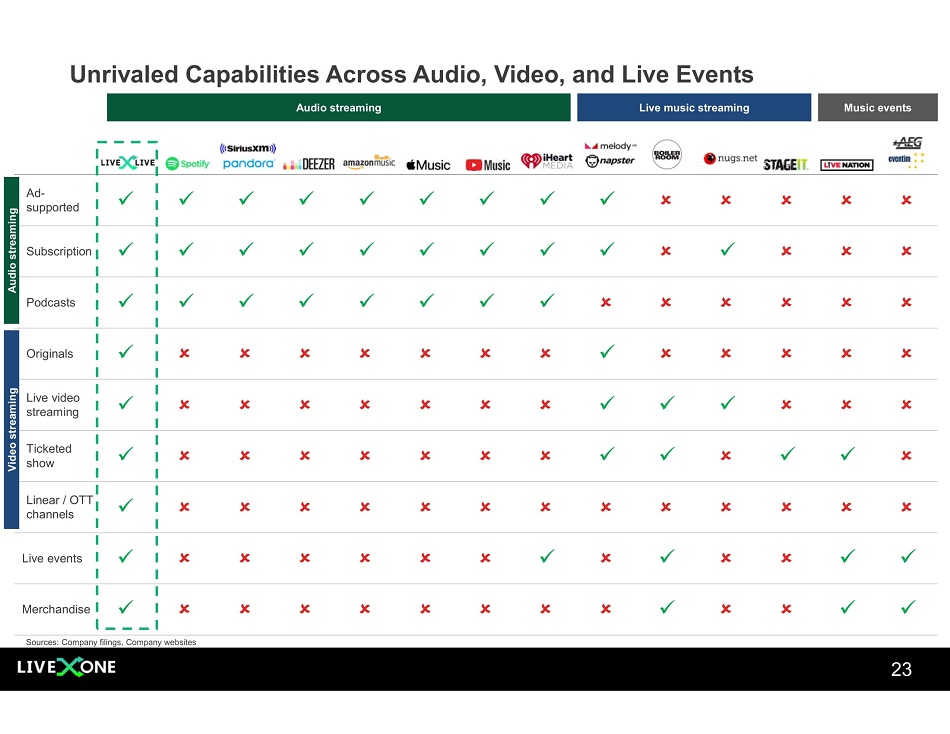
Task: Click LiveXLive's checkmark in Podcasts row
Action: pos(126,302)
